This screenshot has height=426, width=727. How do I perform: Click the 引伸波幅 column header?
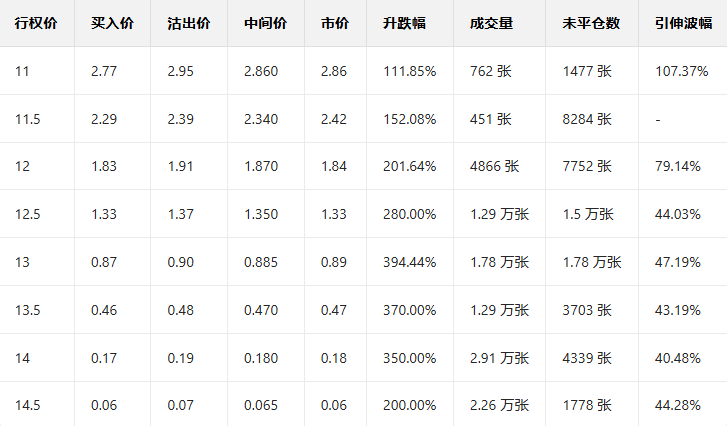[x=677, y=23]
